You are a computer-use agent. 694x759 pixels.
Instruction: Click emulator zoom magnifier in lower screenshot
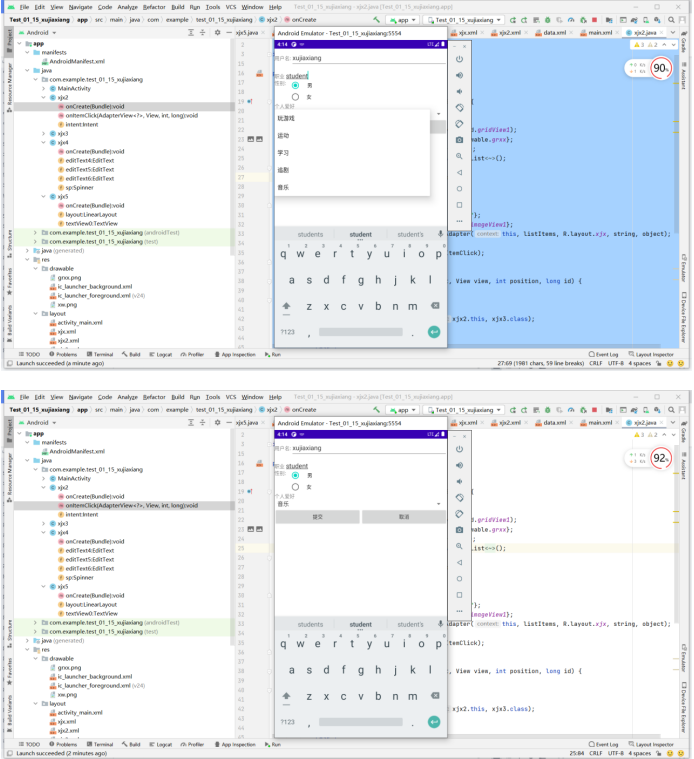tap(459, 546)
